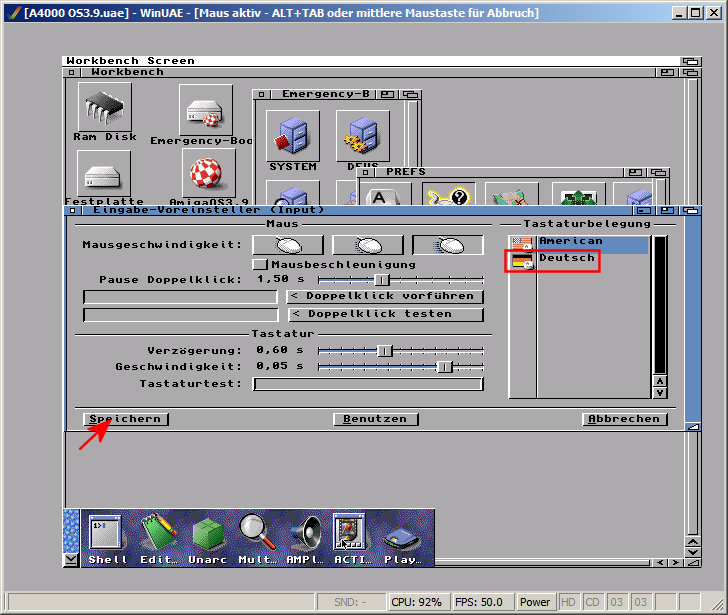Select the Emergency-Boot disk icon on Workbench
728x615 pixels.
click(206, 110)
